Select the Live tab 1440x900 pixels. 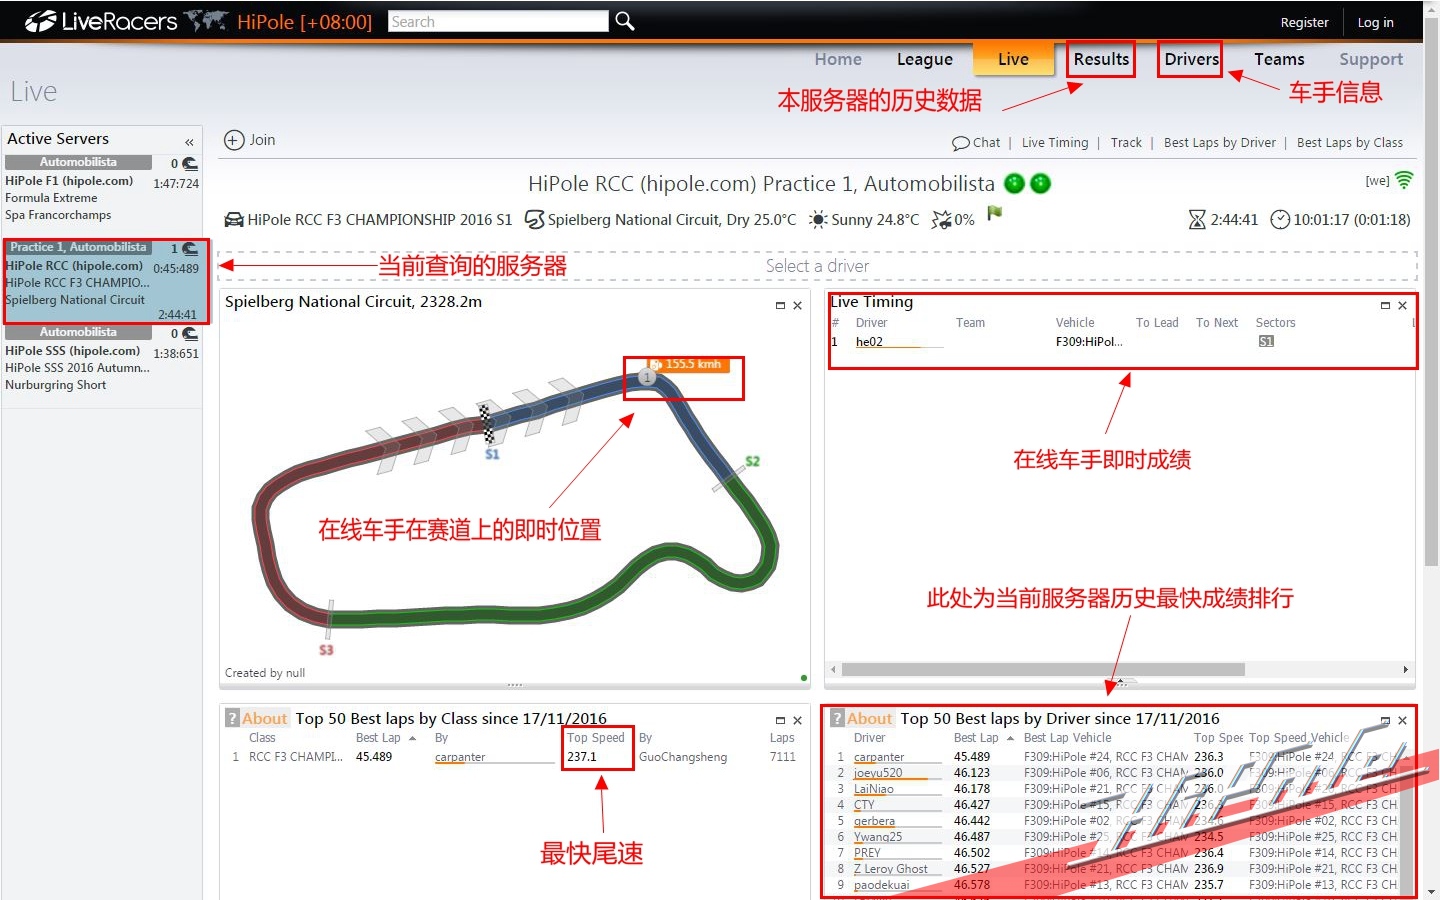1013,59
